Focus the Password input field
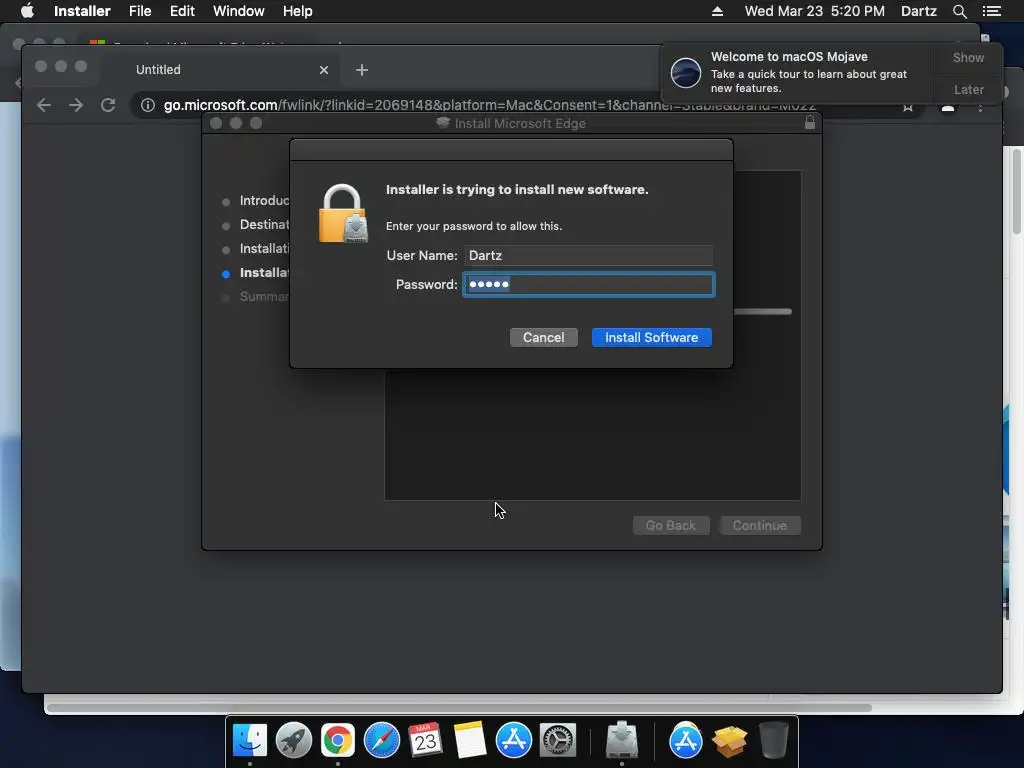The image size is (1024, 768). [x=589, y=285]
